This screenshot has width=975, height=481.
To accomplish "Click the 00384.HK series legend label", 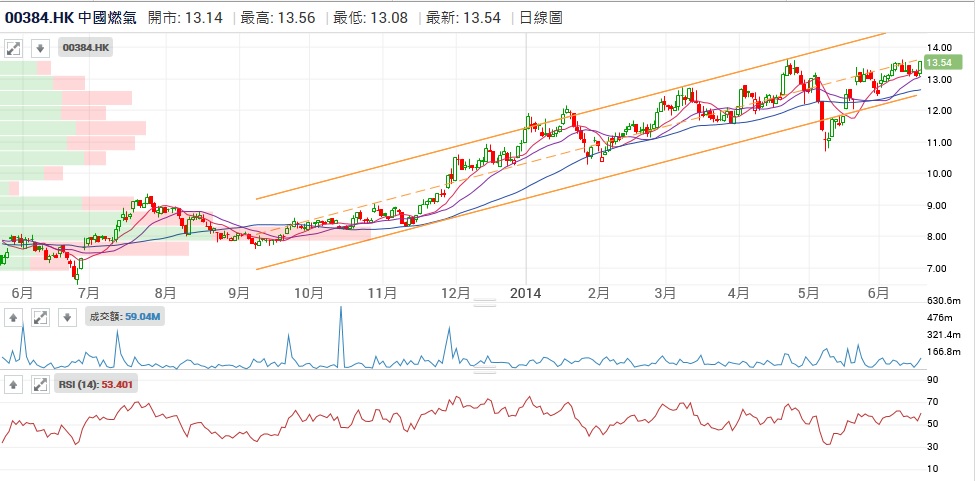I will (x=86, y=47).
